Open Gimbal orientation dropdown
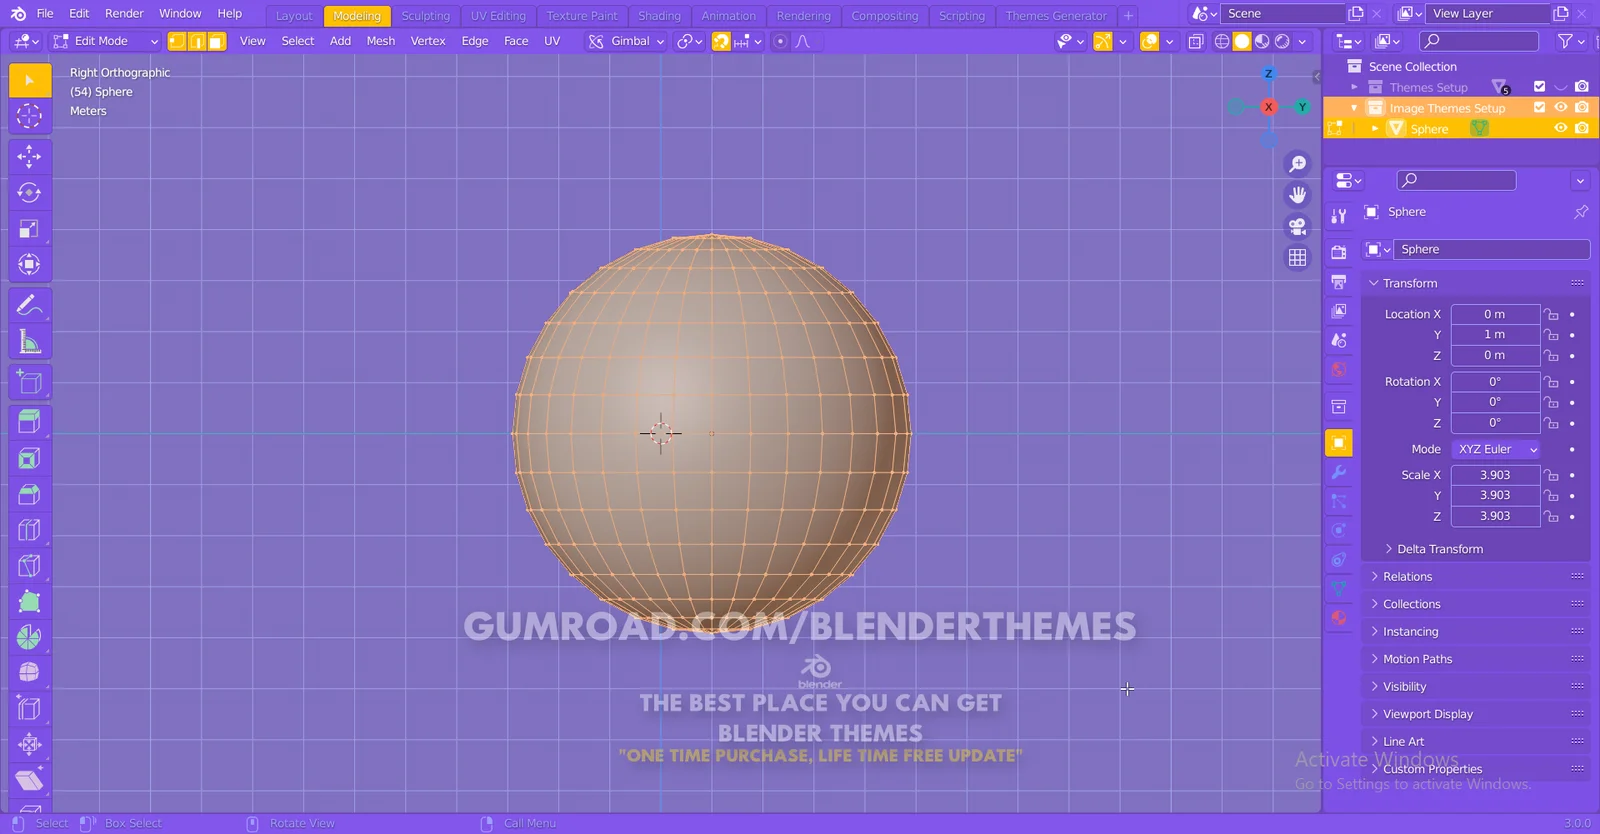Viewport: 1600px width, 834px height. [627, 41]
